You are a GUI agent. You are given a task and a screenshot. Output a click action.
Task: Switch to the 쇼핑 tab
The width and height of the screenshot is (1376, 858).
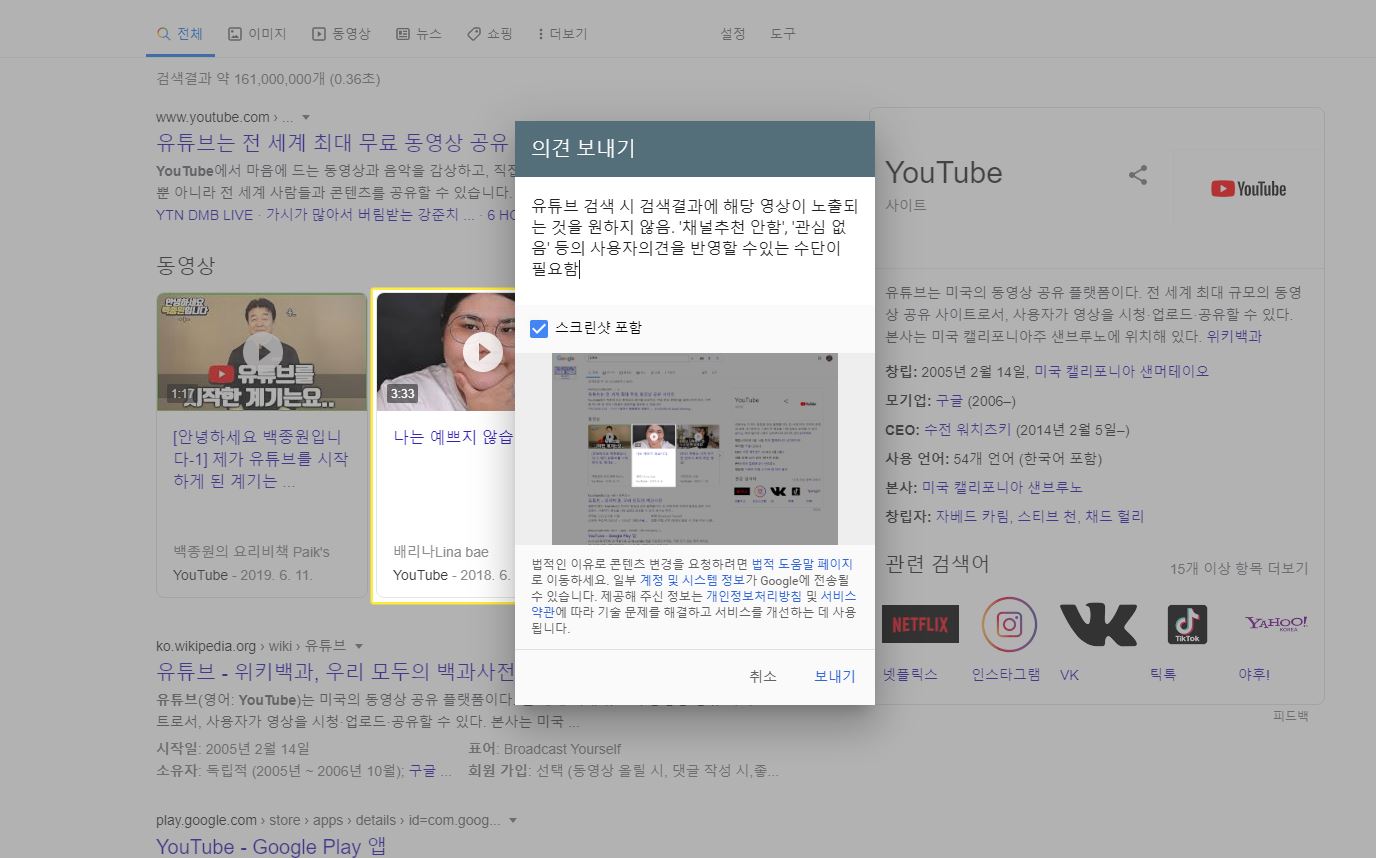[489, 33]
